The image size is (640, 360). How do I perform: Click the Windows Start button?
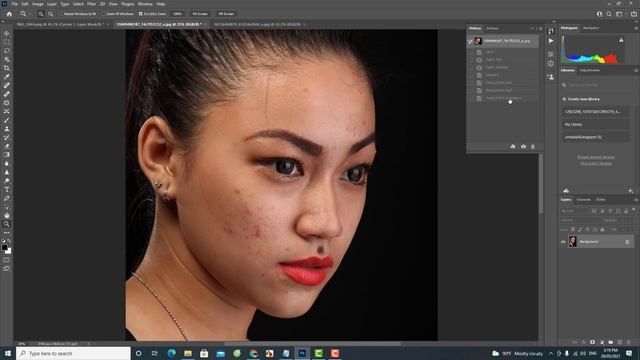(8, 353)
